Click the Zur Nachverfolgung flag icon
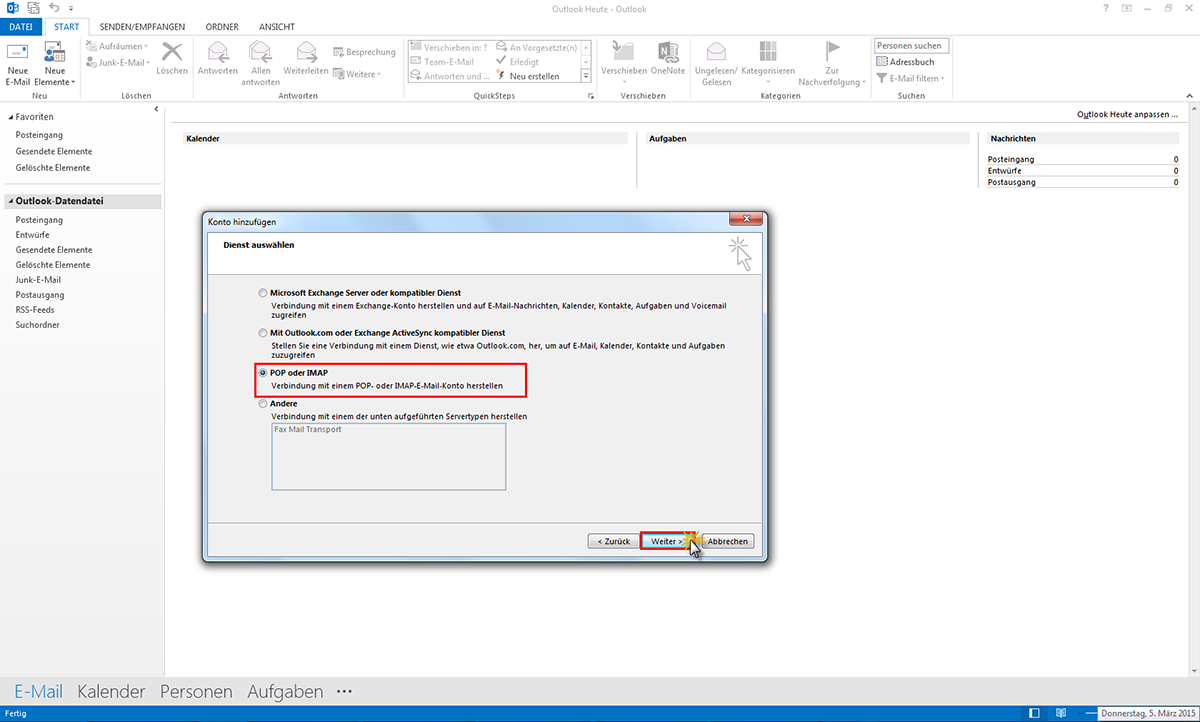Viewport: 1200px width, 722px height. pos(832,52)
